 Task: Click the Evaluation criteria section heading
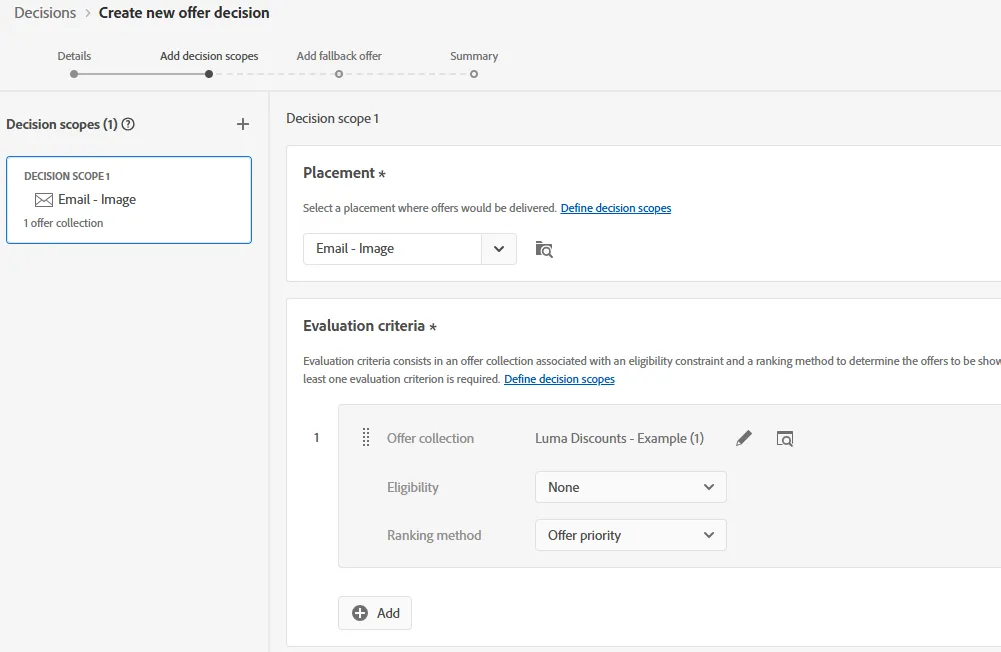[x=364, y=326]
